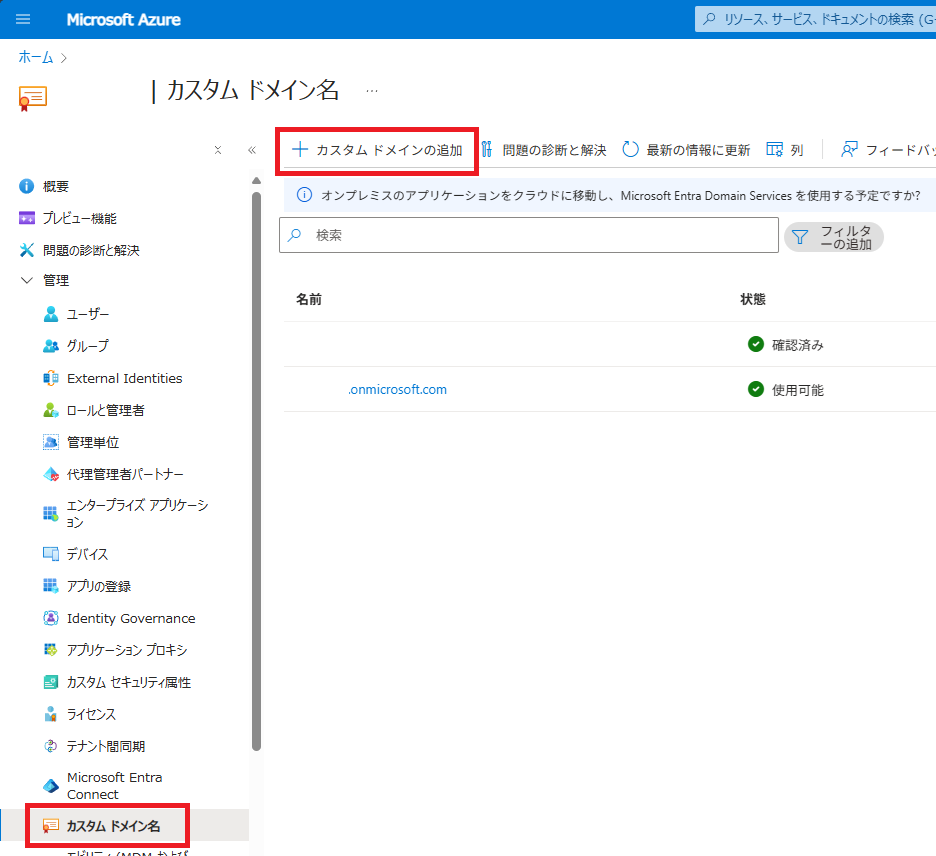Open the ellipsis more options beside title

click(x=372, y=91)
